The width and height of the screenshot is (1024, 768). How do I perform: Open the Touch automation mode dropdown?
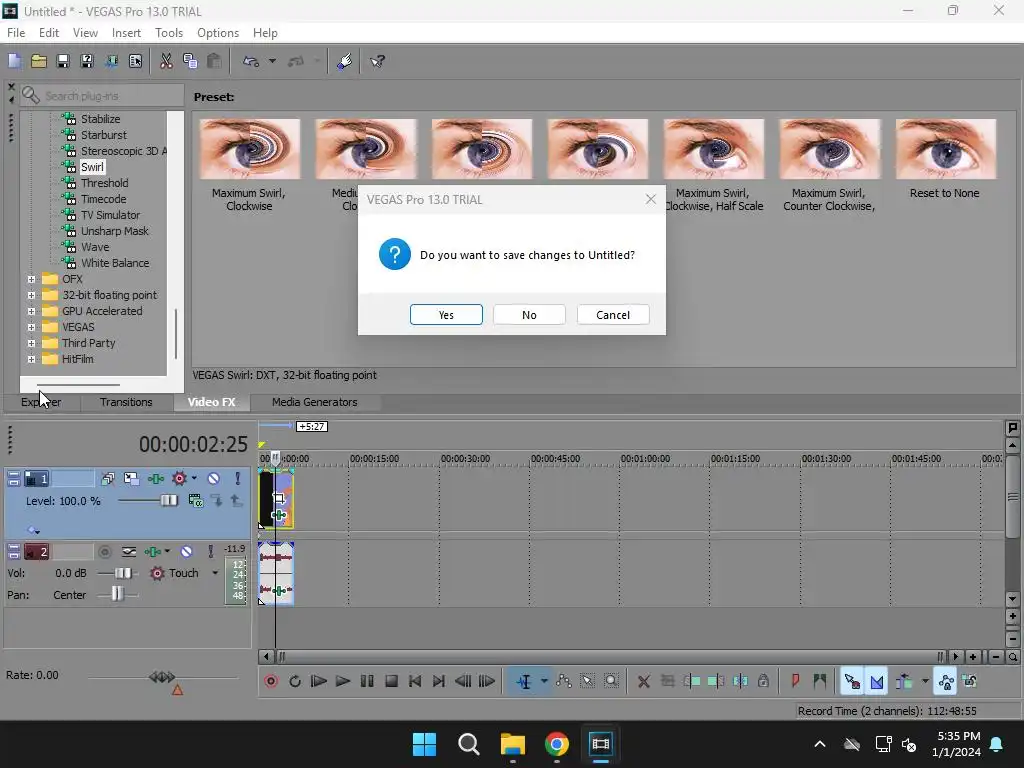[x=215, y=573]
